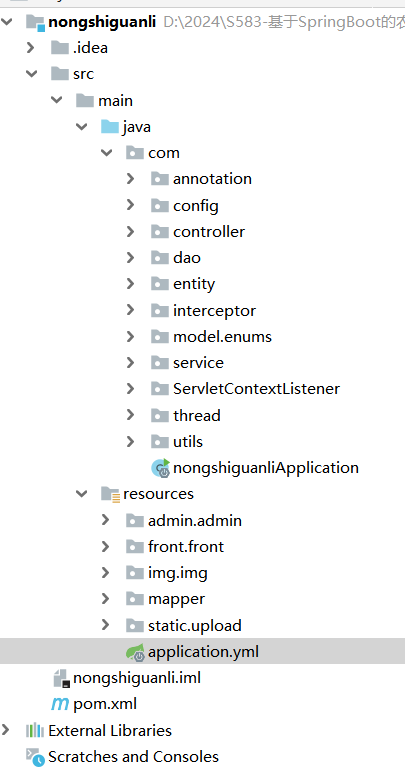The width and height of the screenshot is (405, 775).
Task: Expand External Libraries node
Action: pyautogui.click(x=5, y=730)
